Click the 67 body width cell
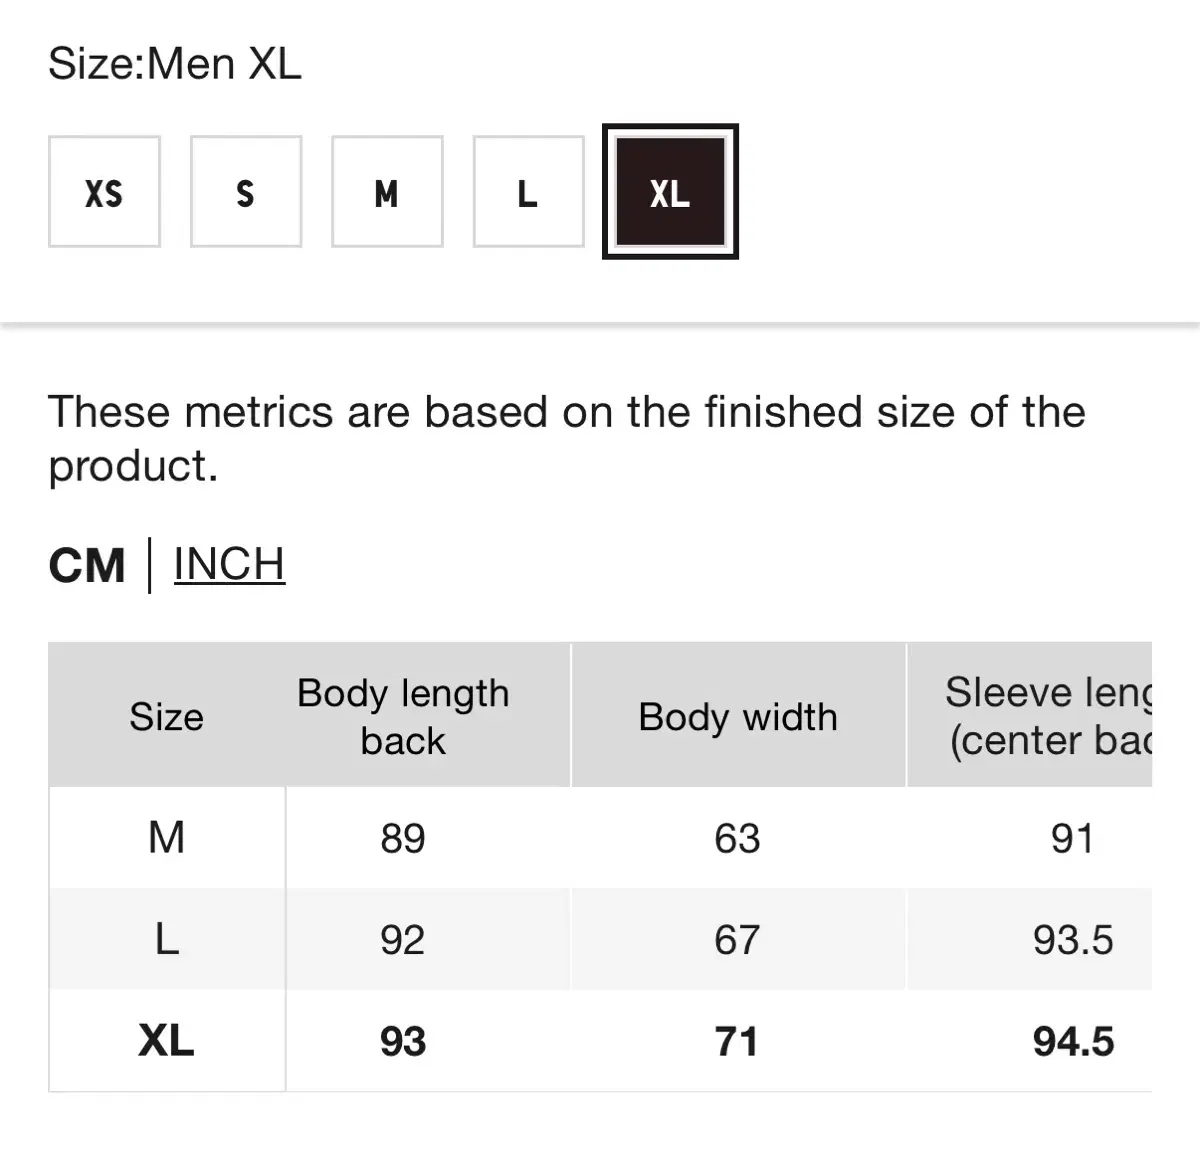 [x=737, y=940]
